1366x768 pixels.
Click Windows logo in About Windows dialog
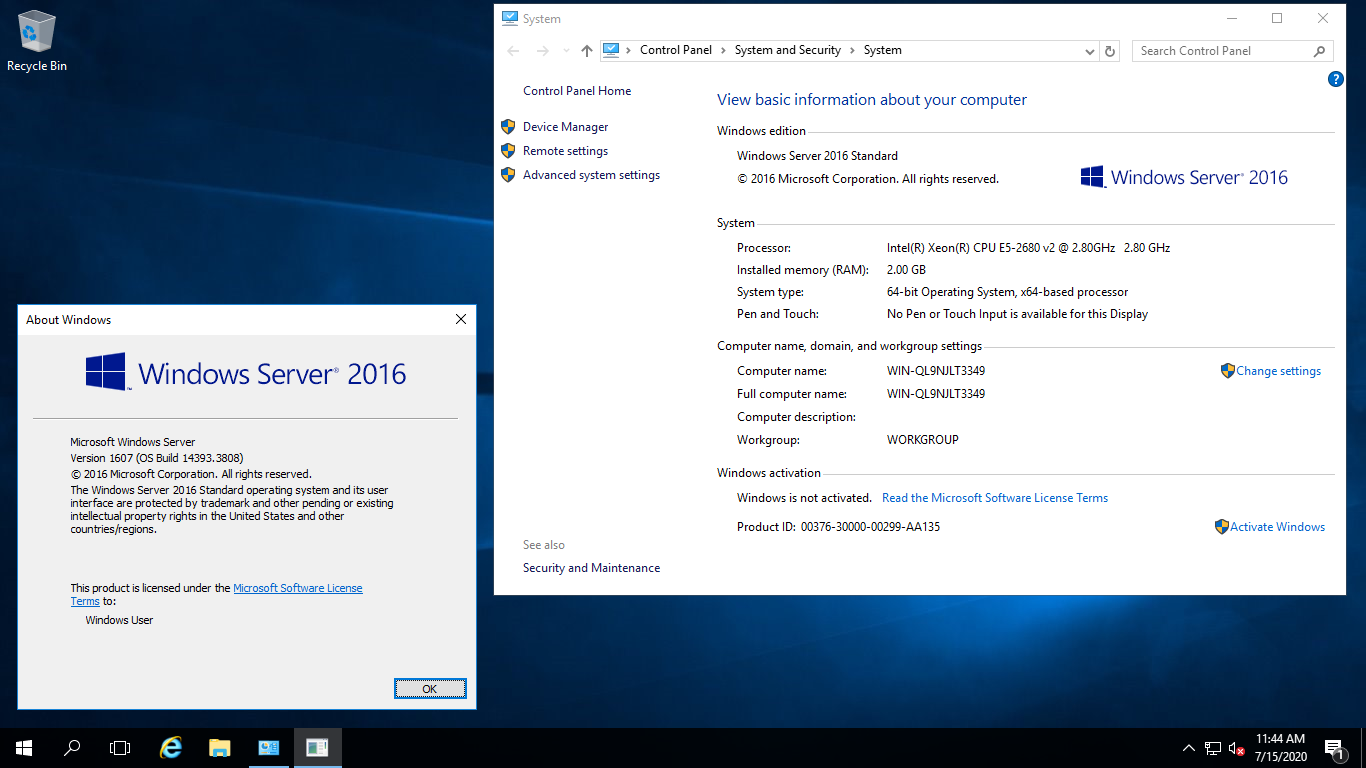[x=105, y=371]
